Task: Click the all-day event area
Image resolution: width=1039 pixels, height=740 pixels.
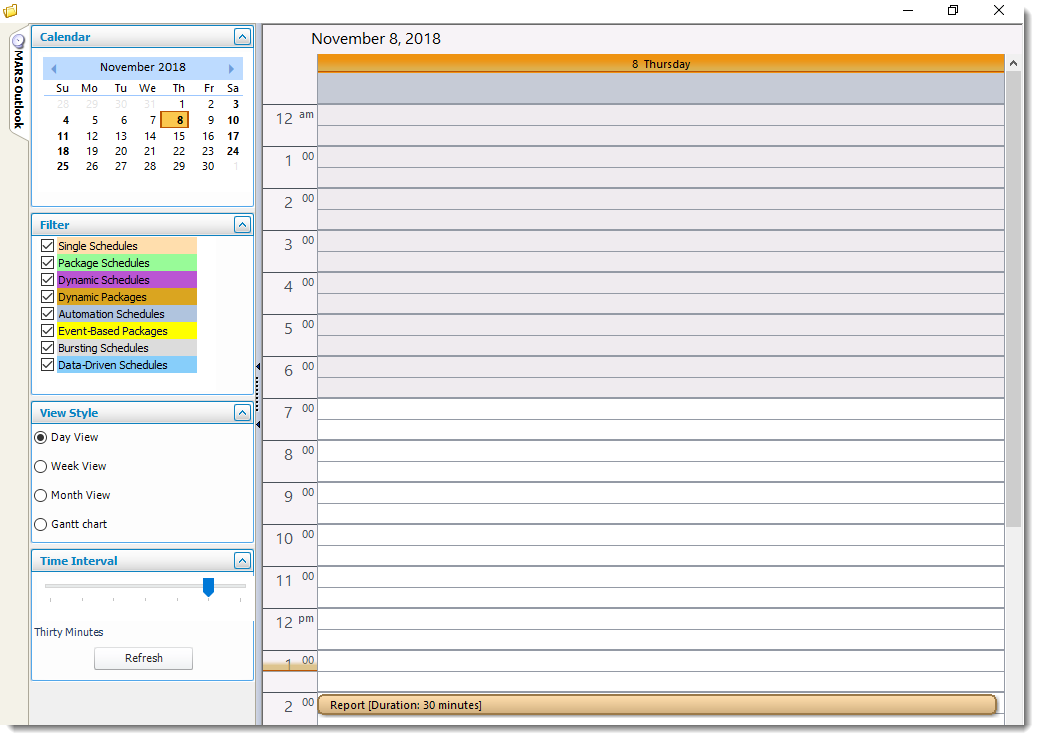Action: (x=661, y=88)
